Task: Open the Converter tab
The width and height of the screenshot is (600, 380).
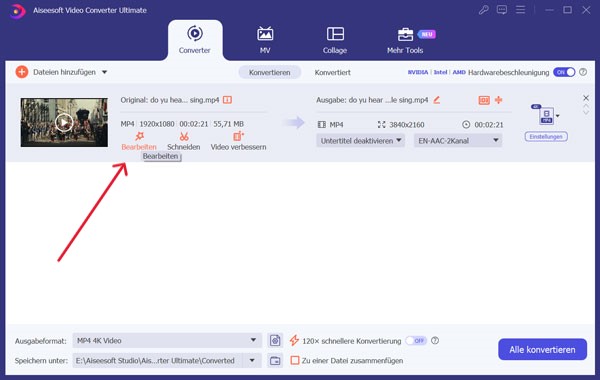Action: [x=195, y=40]
